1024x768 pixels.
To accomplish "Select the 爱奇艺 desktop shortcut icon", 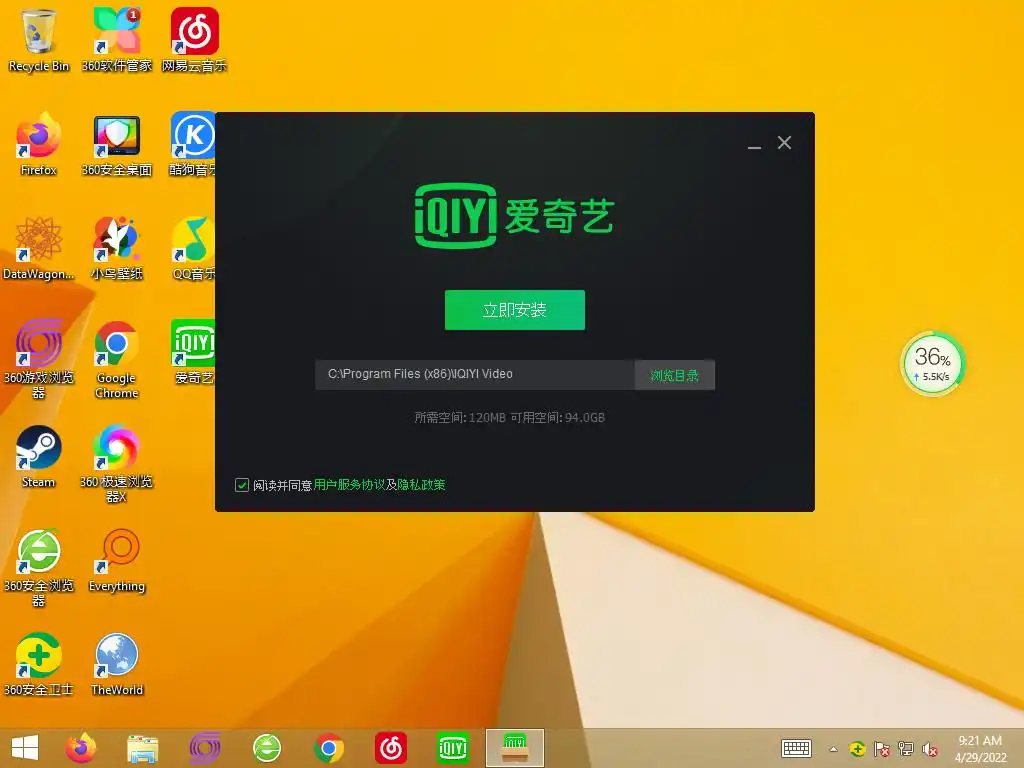I will coord(193,351).
